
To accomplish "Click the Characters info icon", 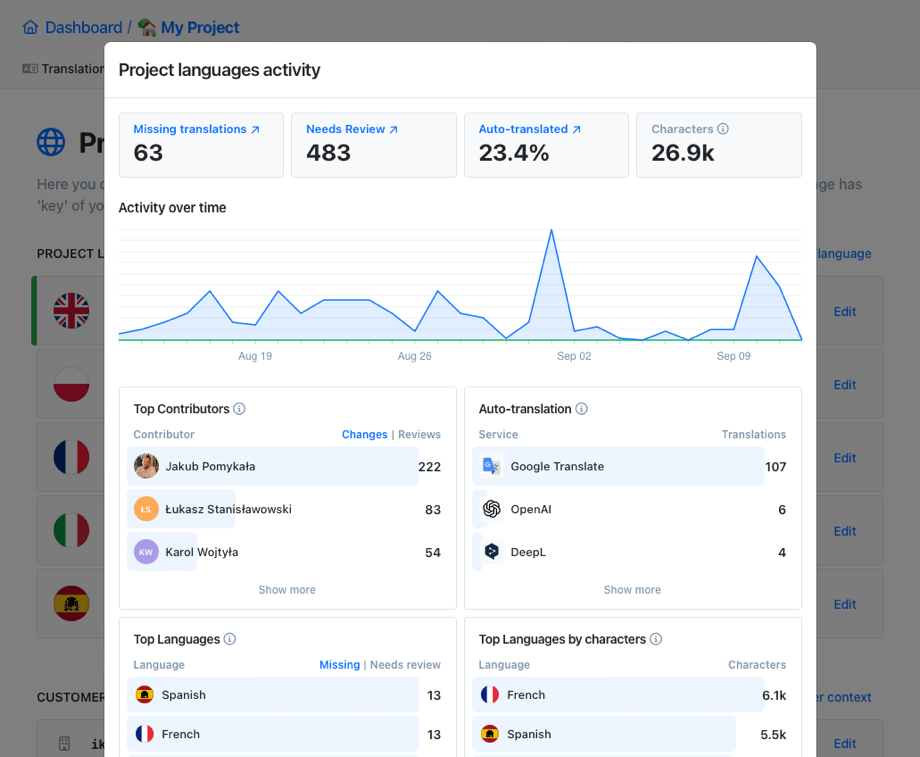I will [723, 129].
